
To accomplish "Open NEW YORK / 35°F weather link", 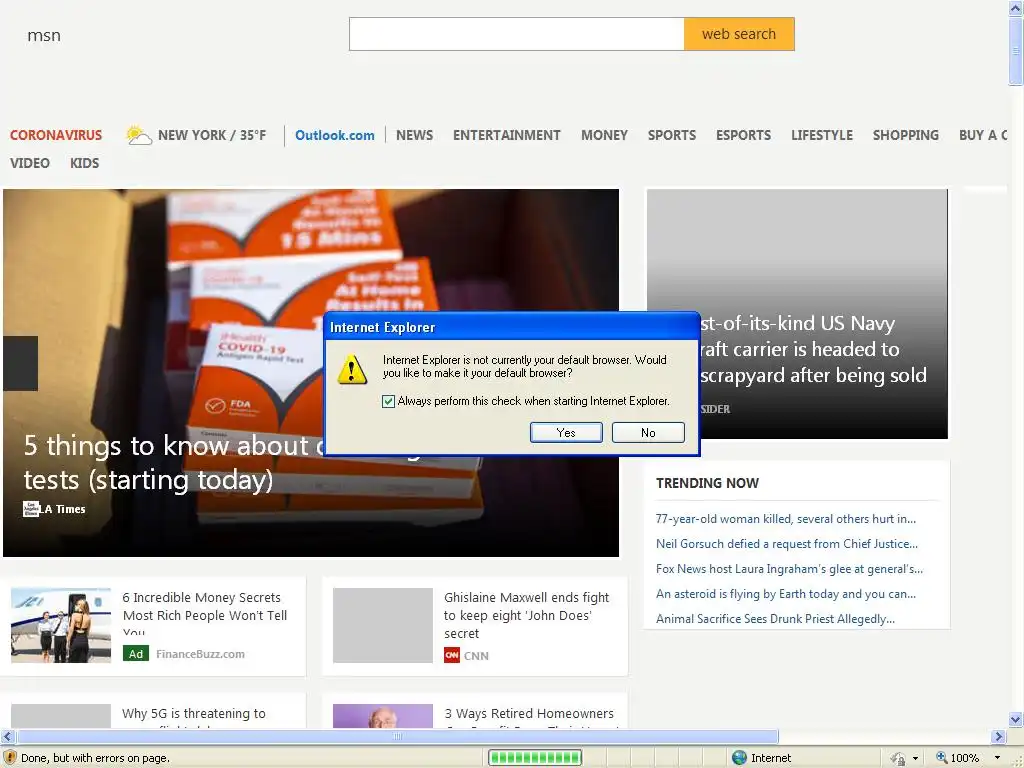I will pos(212,135).
